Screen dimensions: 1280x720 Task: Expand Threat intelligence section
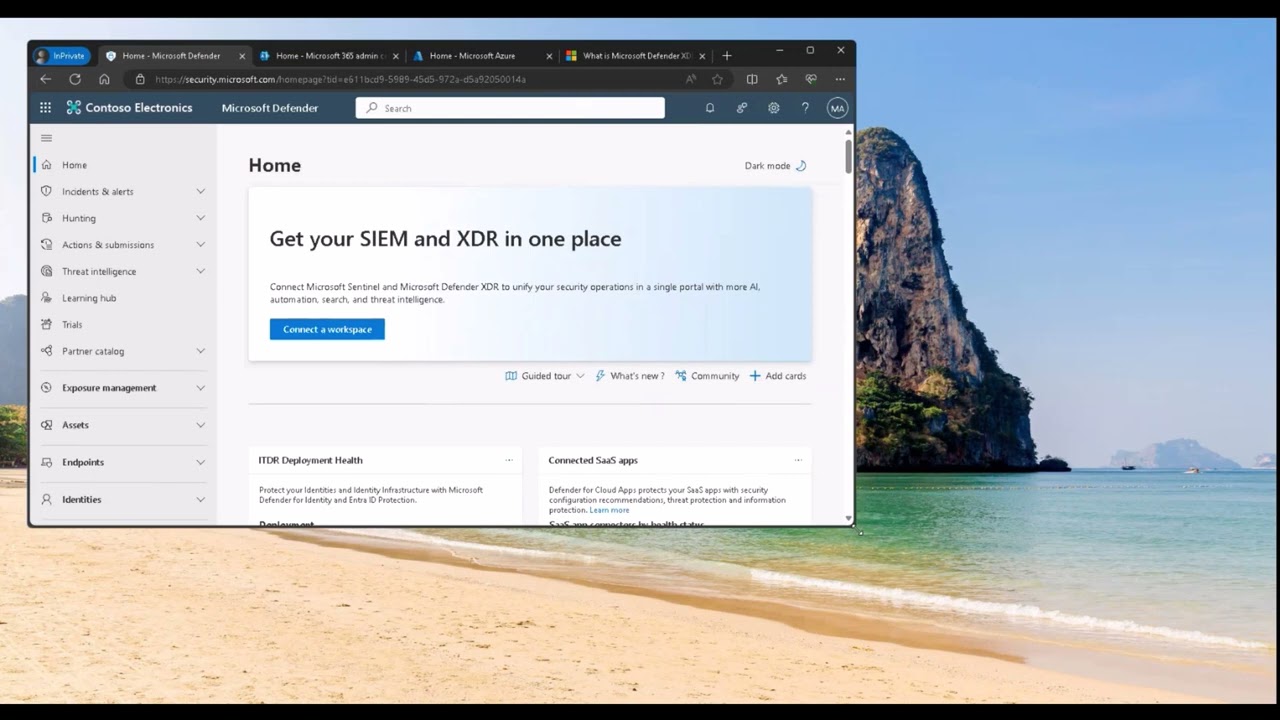click(200, 271)
